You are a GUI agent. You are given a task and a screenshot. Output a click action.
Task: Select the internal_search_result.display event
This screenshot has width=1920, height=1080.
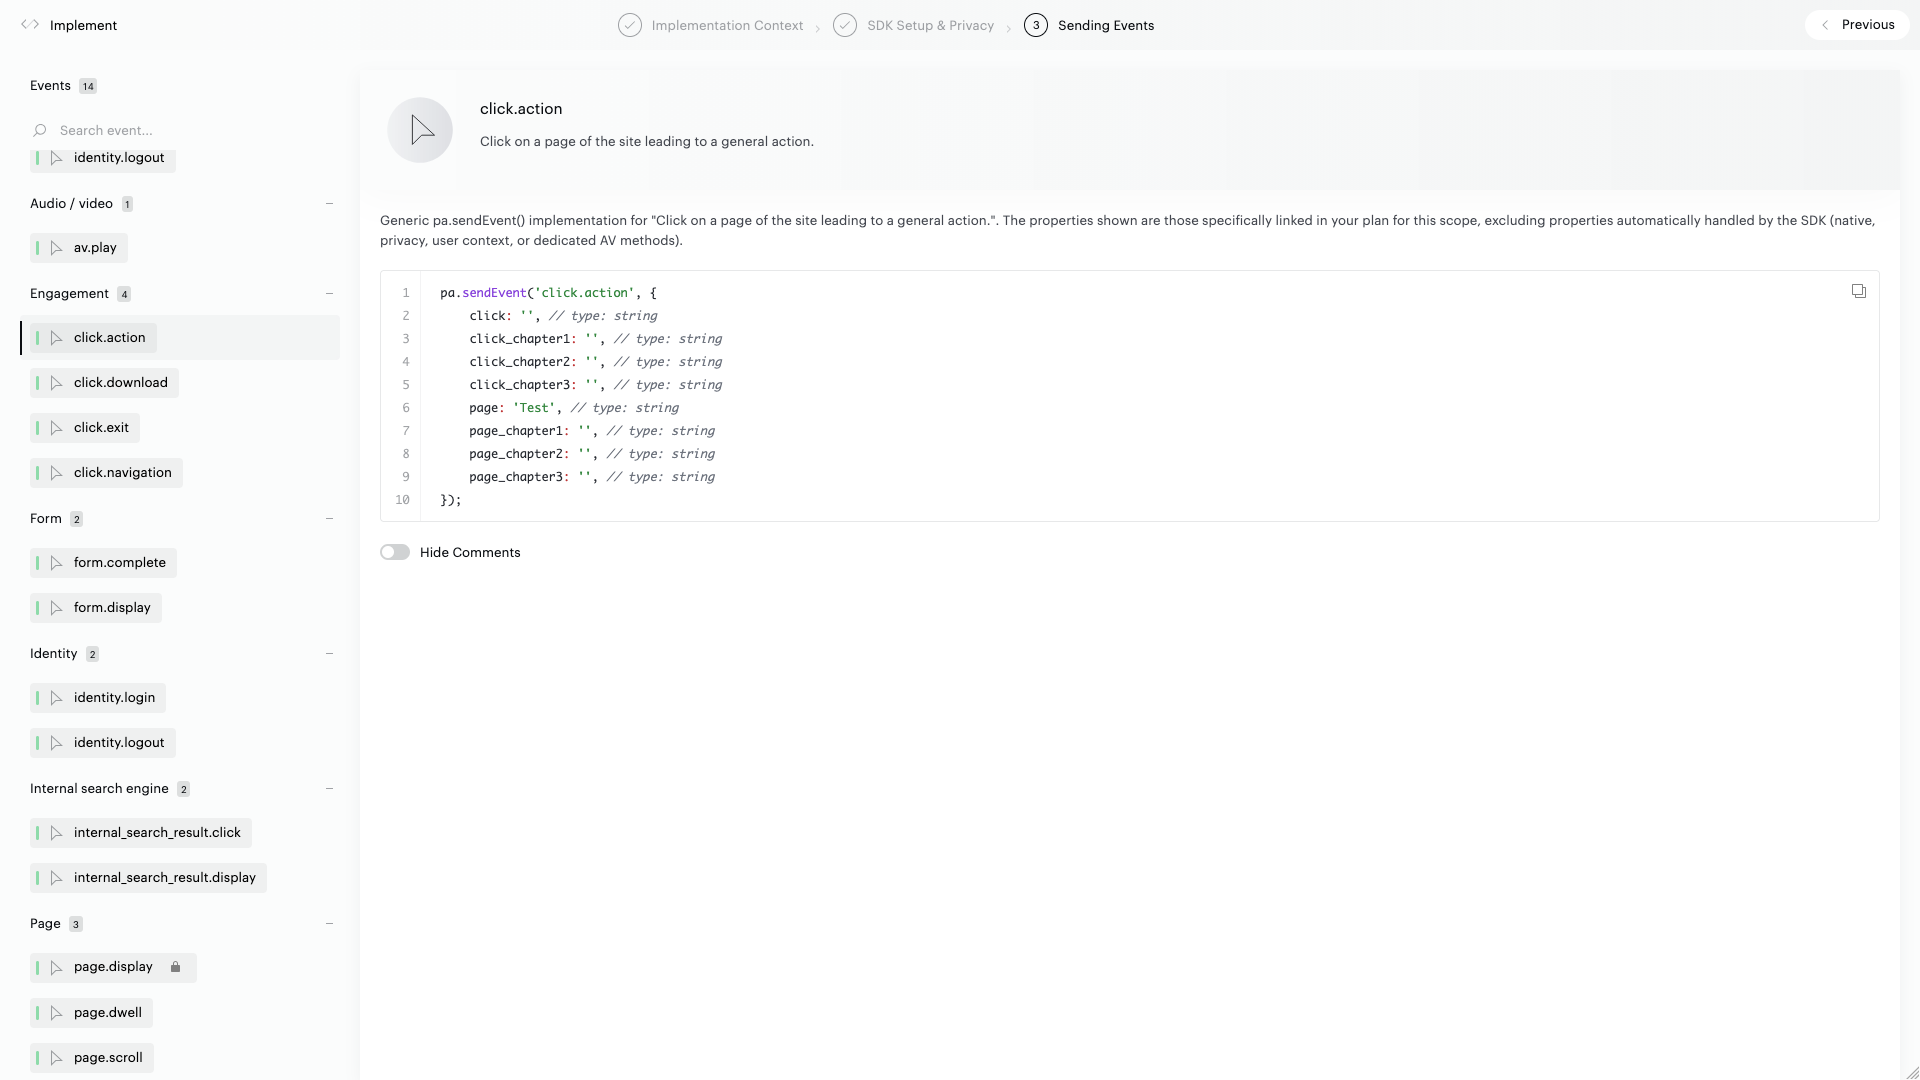tap(164, 878)
